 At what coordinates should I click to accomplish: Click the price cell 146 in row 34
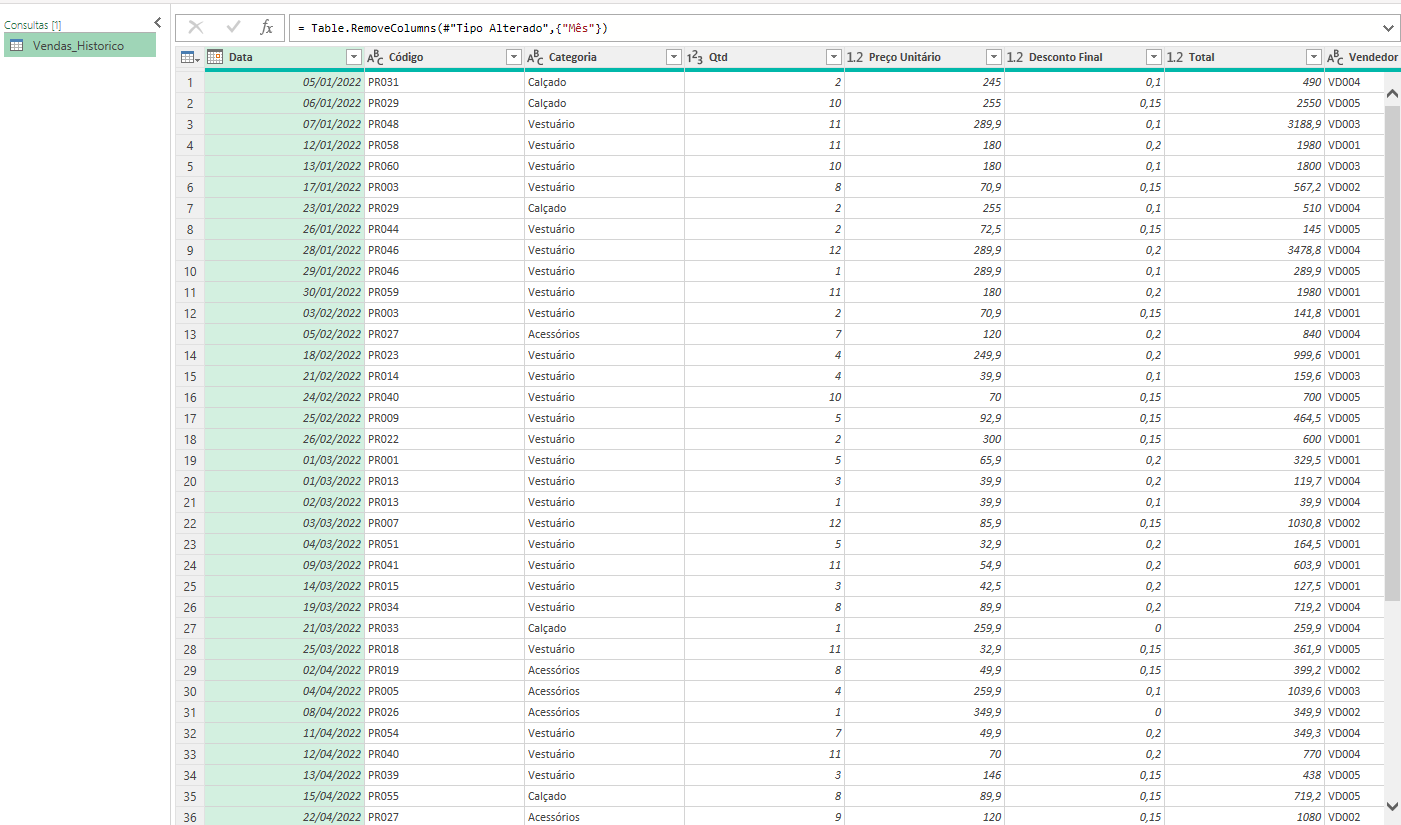(x=924, y=775)
